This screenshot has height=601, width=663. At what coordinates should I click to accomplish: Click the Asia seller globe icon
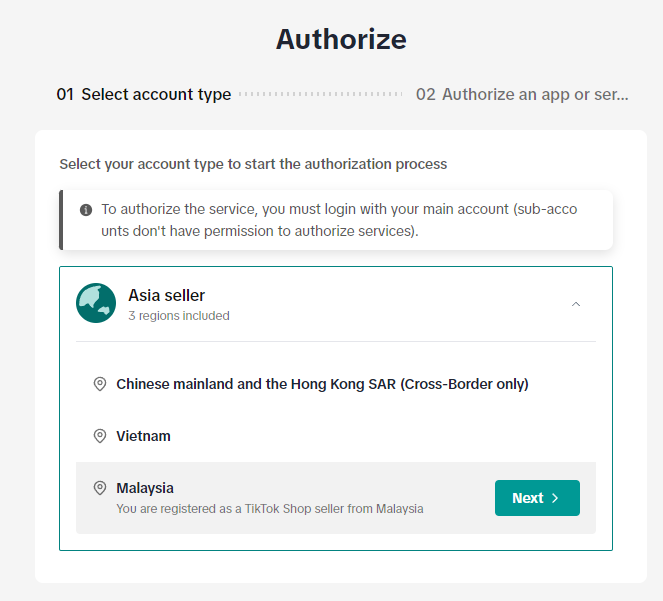(x=96, y=304)
